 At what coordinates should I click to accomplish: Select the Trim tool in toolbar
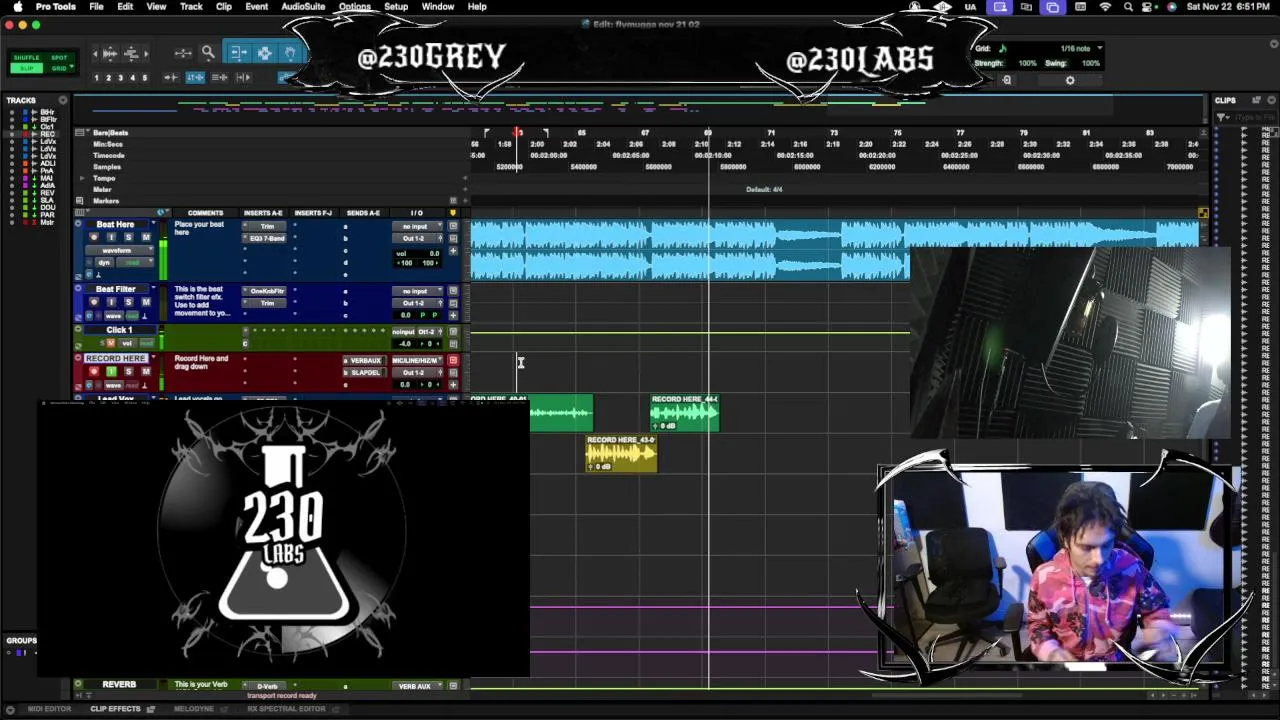[239, 53]
